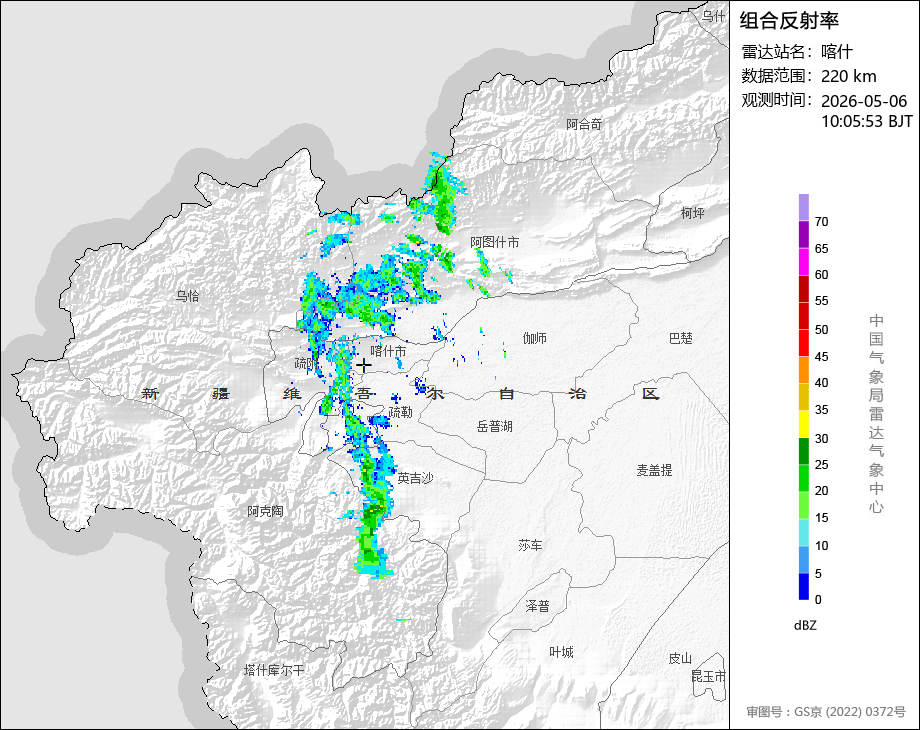Click the time stamp 10:05:53 BJT
This screenshot has width=920, height=730.
tap(867, 121)
